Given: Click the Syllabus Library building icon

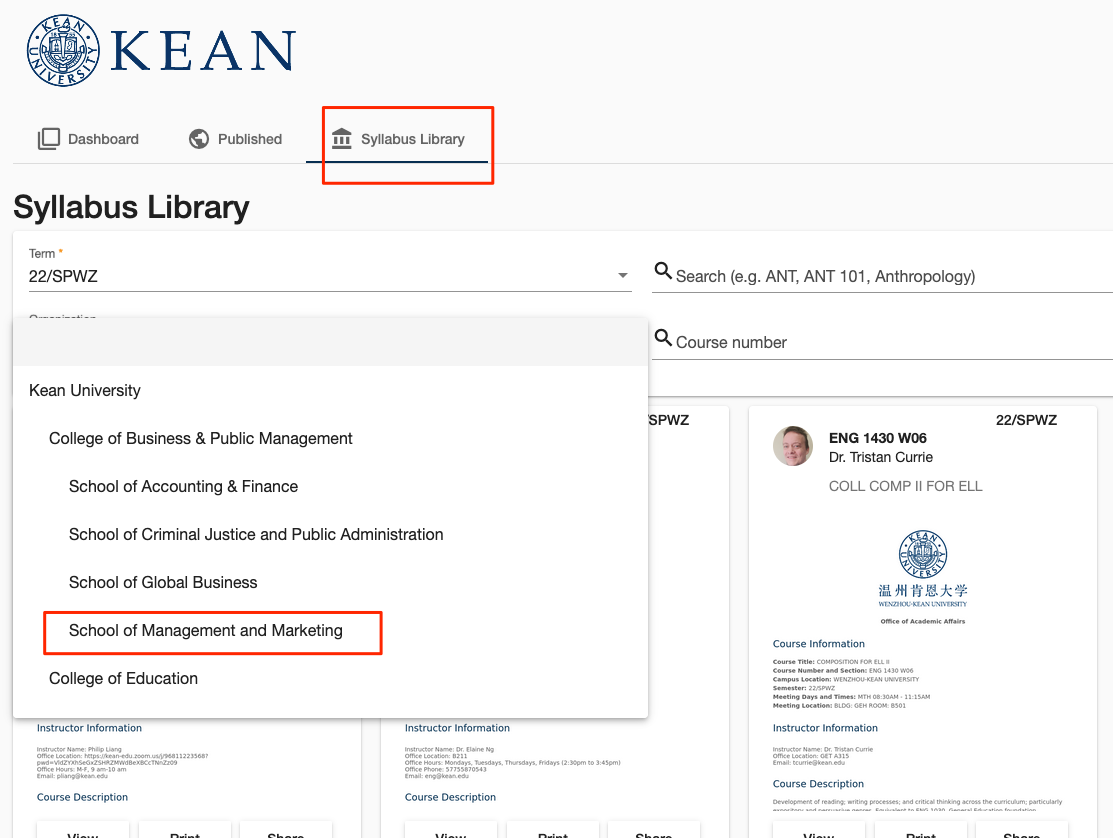Looking at the screenshot, I should click(341, 139).
